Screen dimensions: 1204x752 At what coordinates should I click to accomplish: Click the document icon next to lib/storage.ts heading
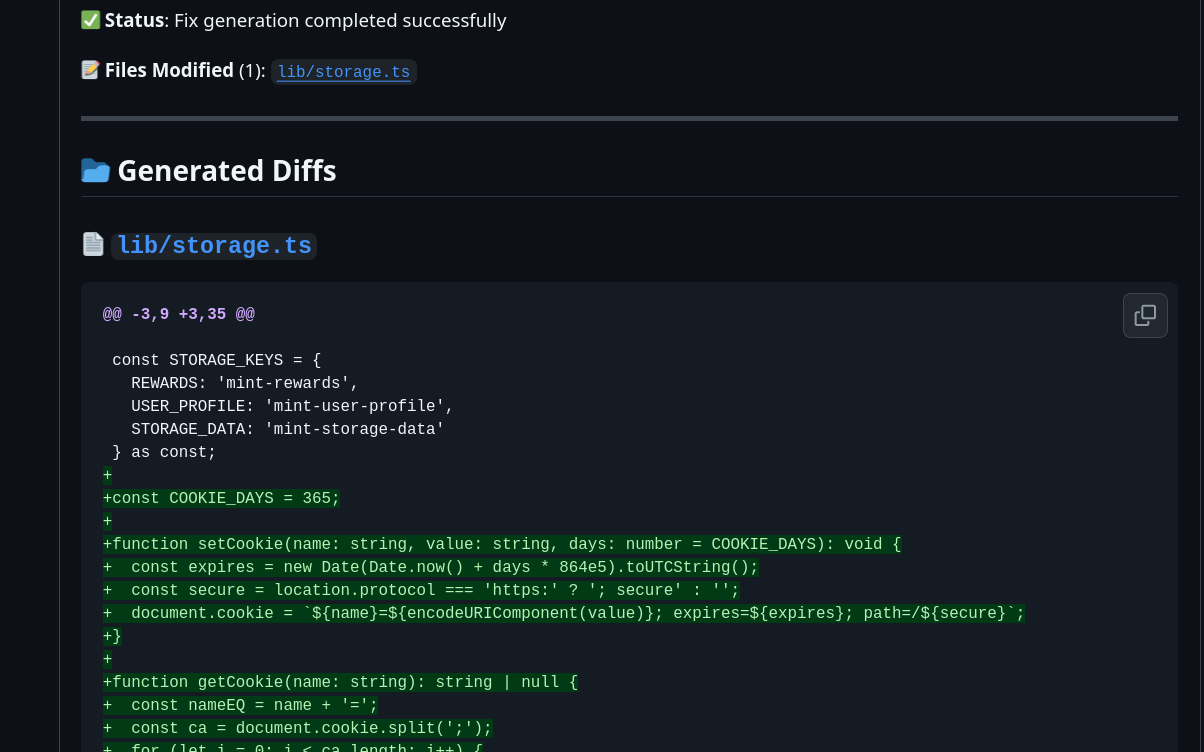93,244
